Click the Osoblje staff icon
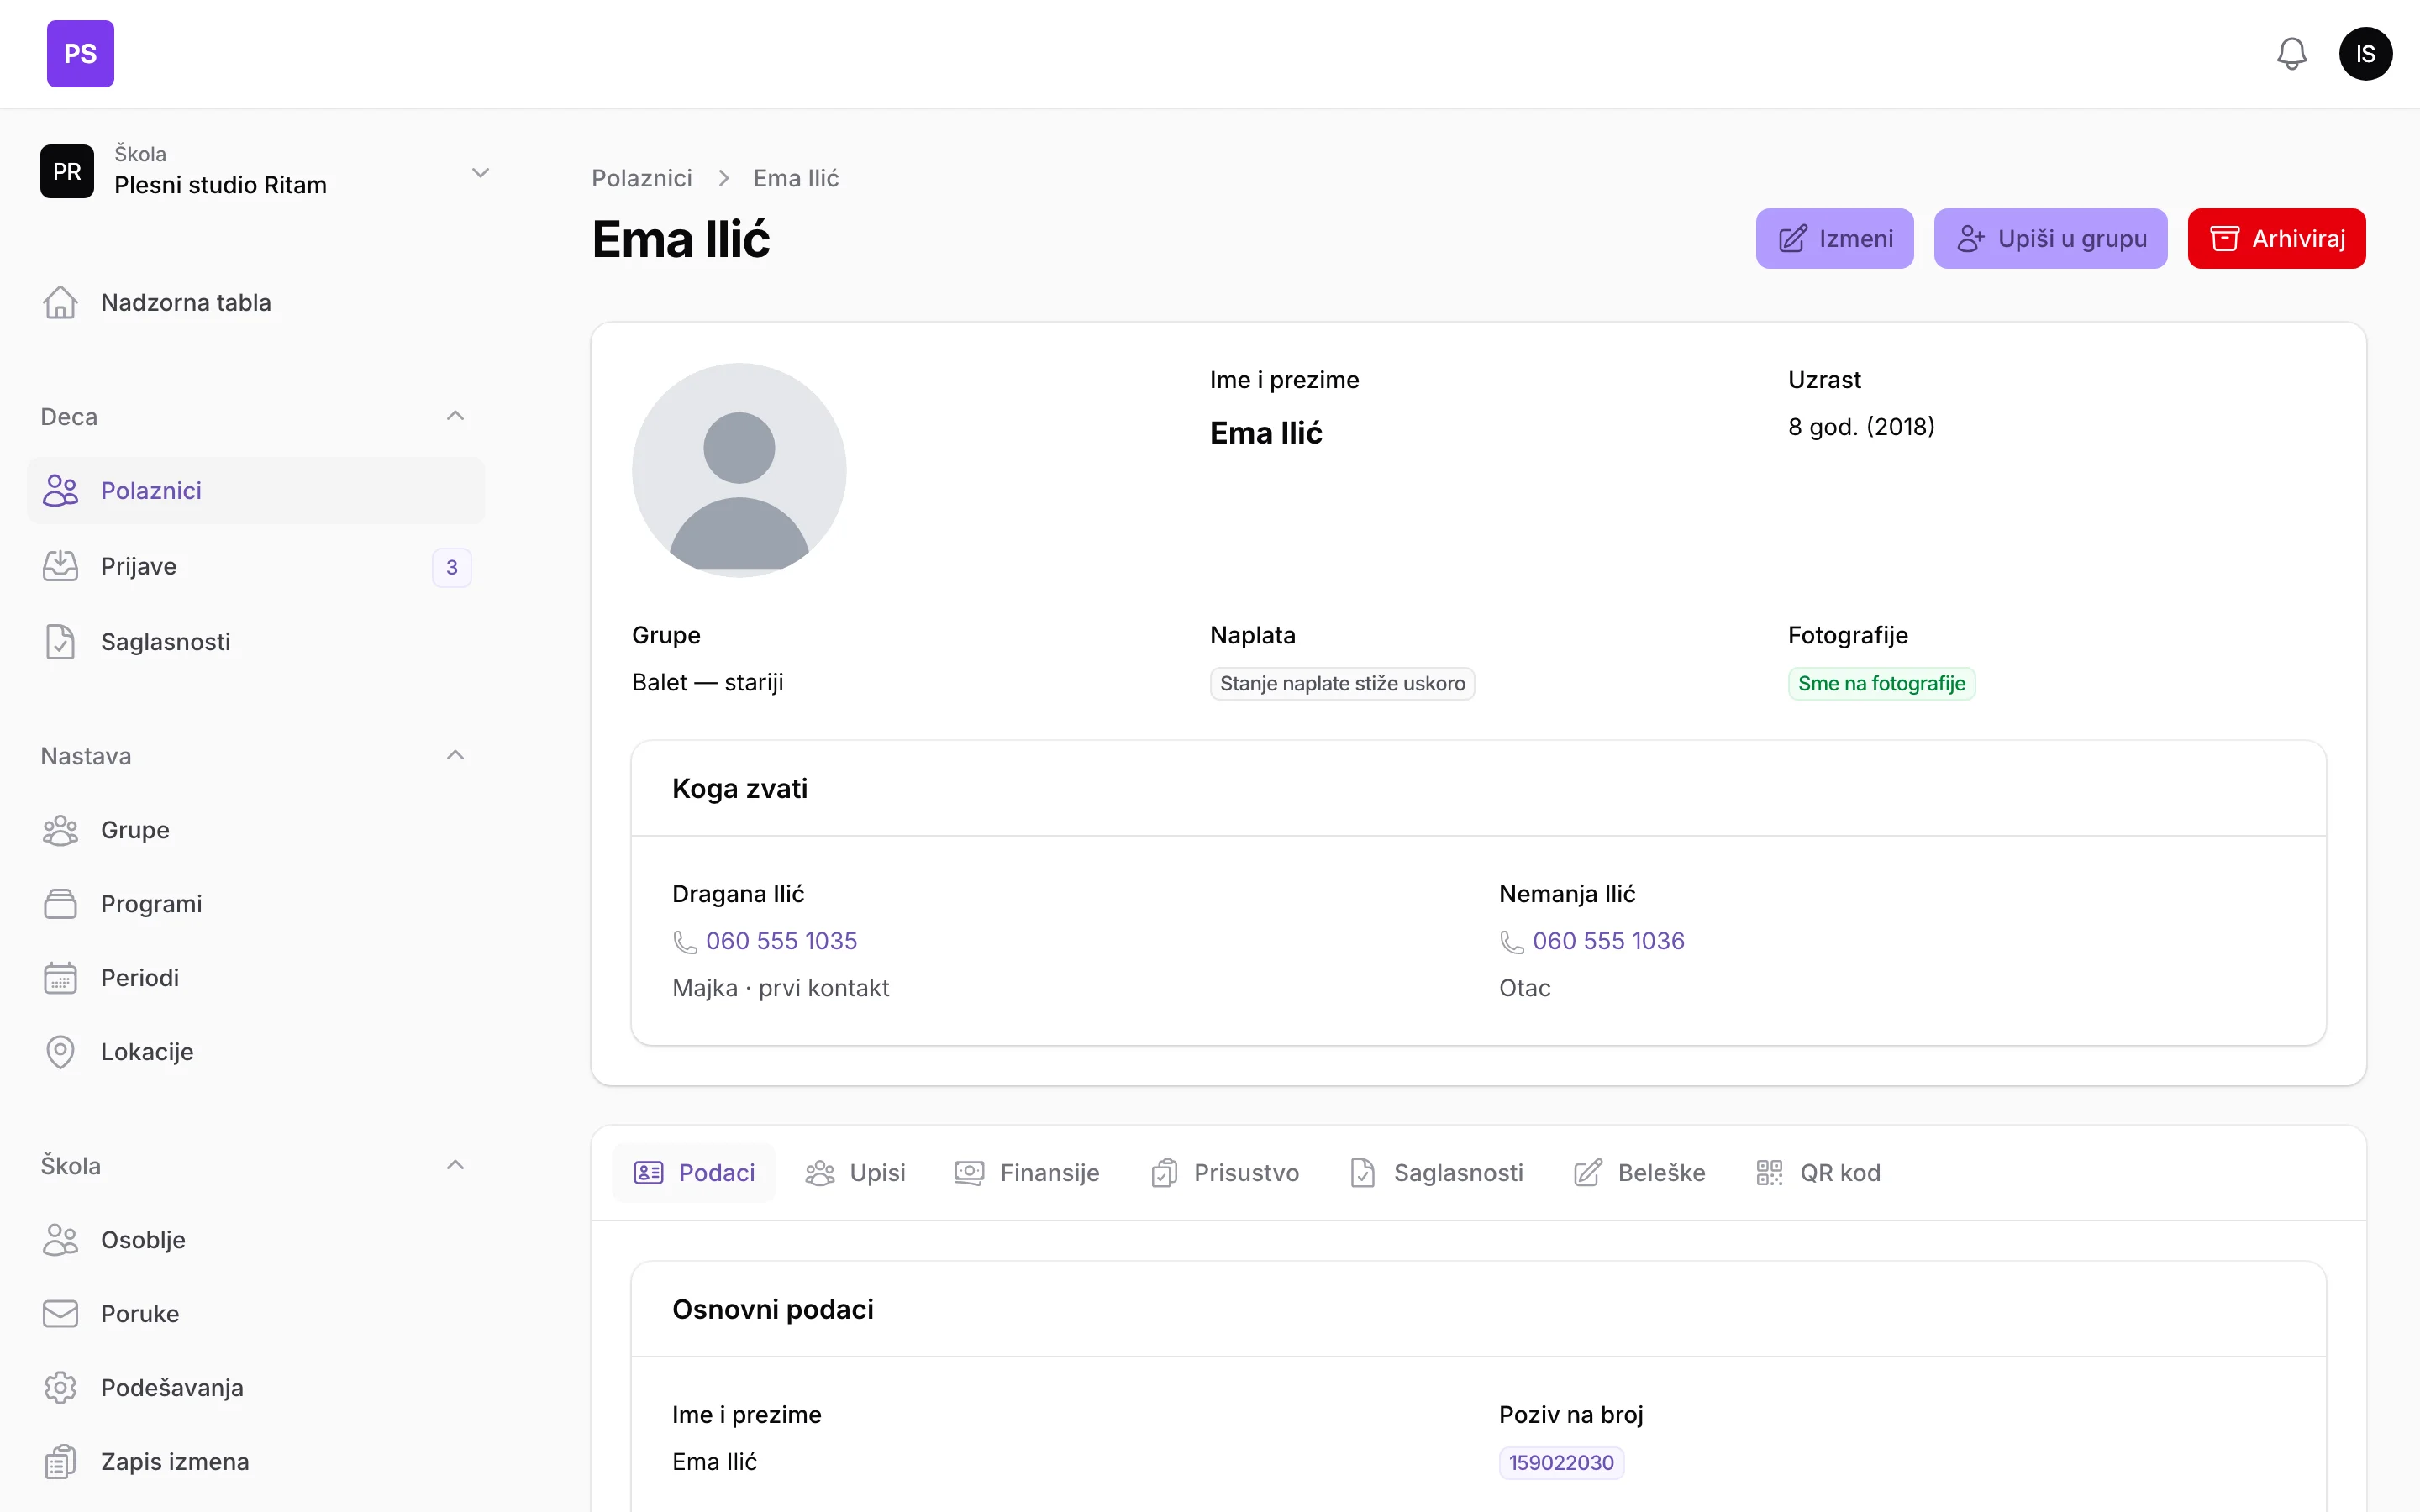The image size is (2420, 1512). click(60, 1240)
